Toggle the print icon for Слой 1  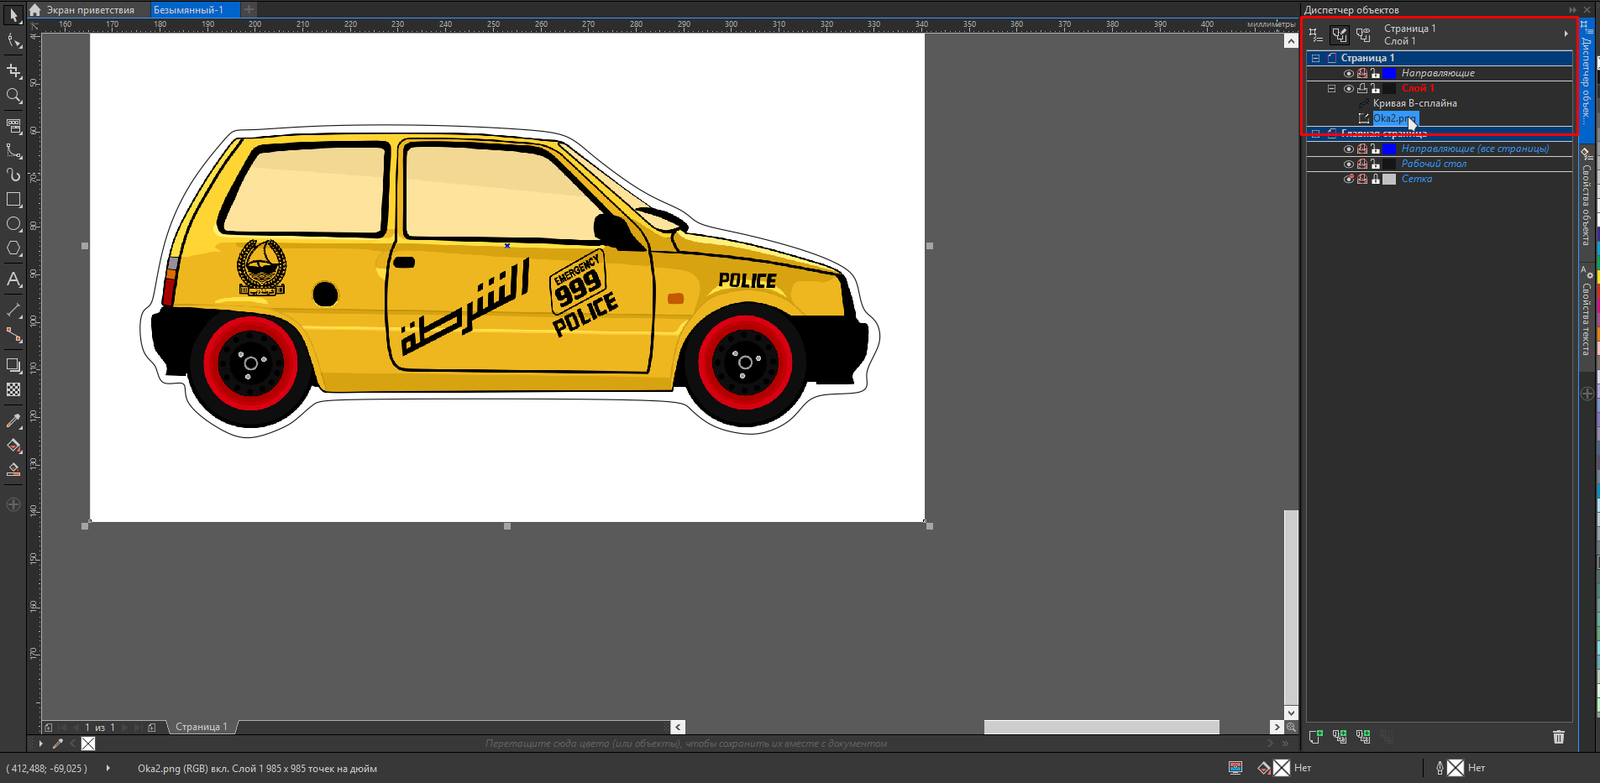1362,88
